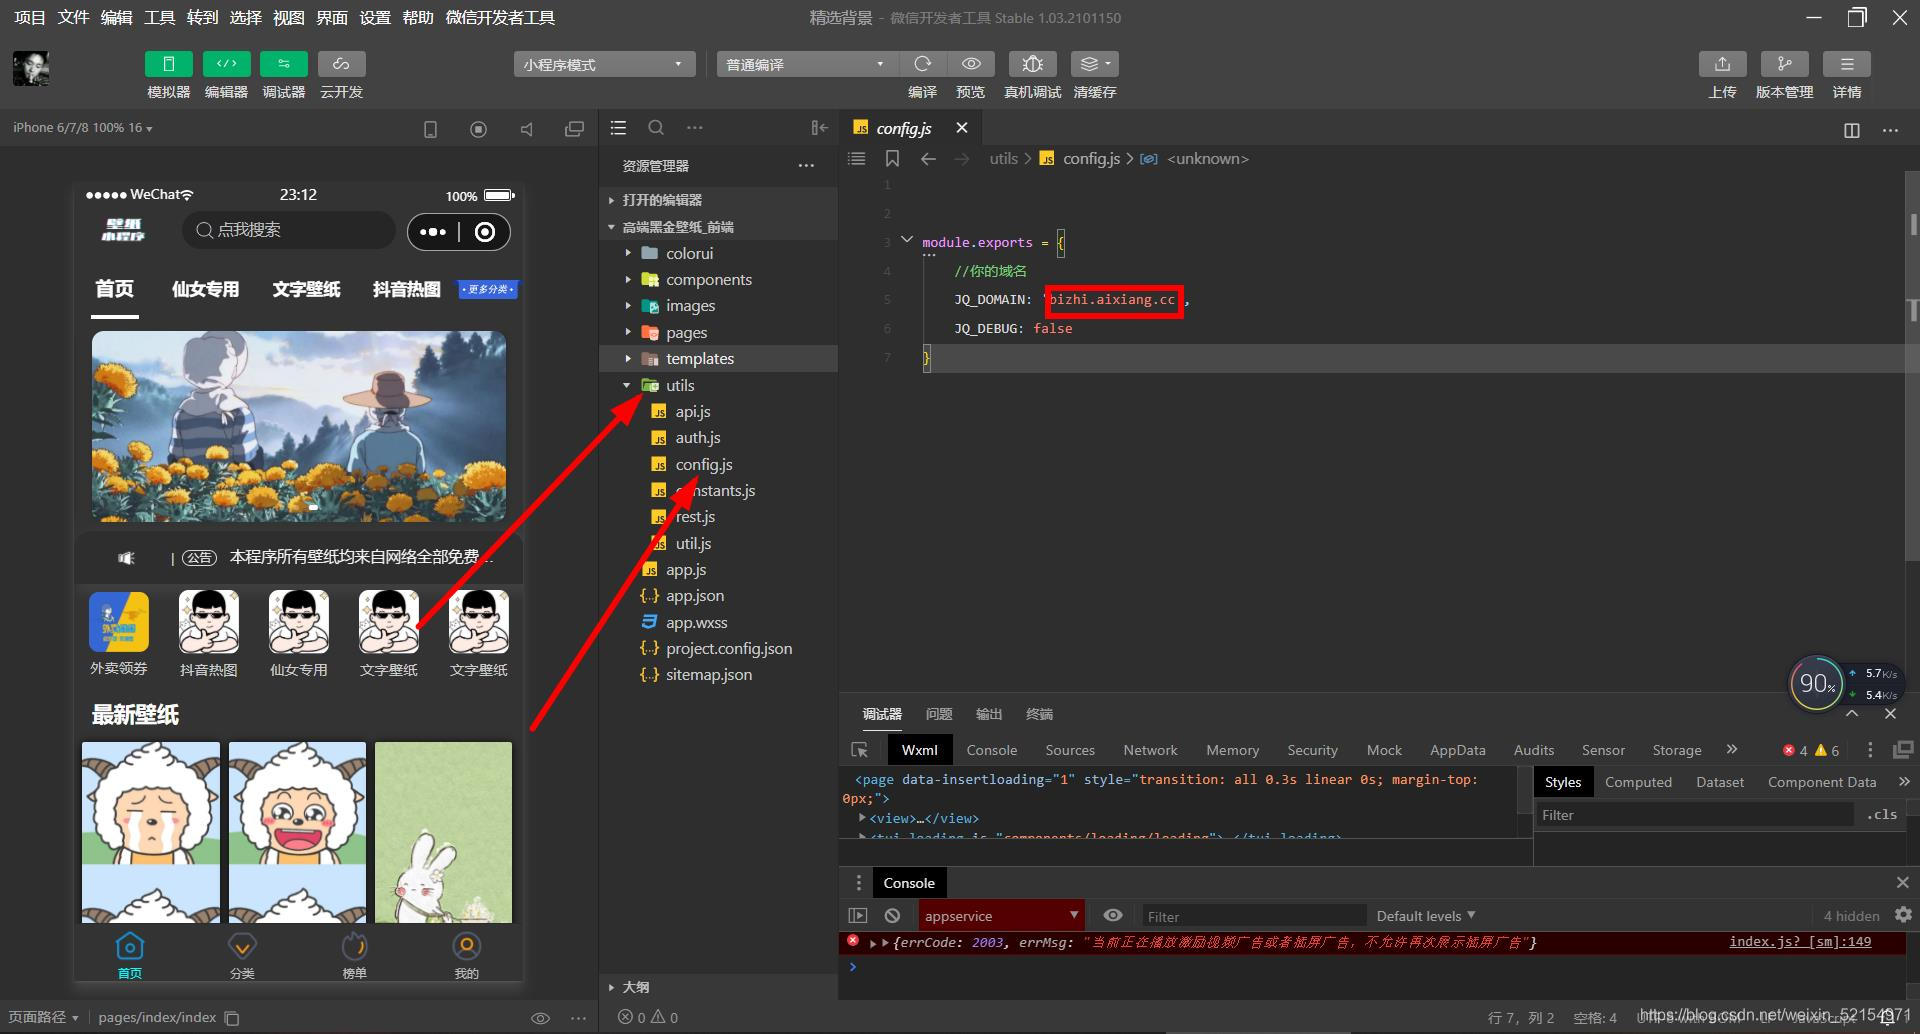This screenshot has width=1920, height=1034.
Task: Click the styles Filter input field
Action: pos(1694,815)
